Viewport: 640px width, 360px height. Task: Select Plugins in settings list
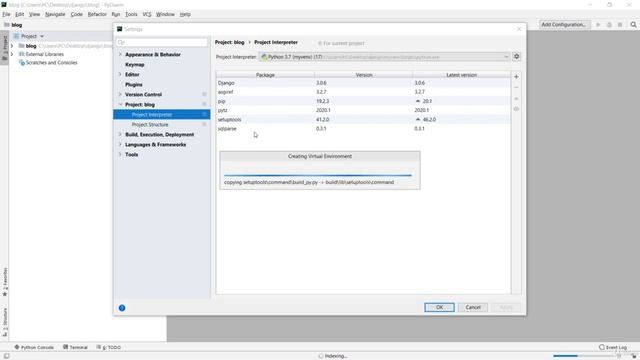click(134, 84)
